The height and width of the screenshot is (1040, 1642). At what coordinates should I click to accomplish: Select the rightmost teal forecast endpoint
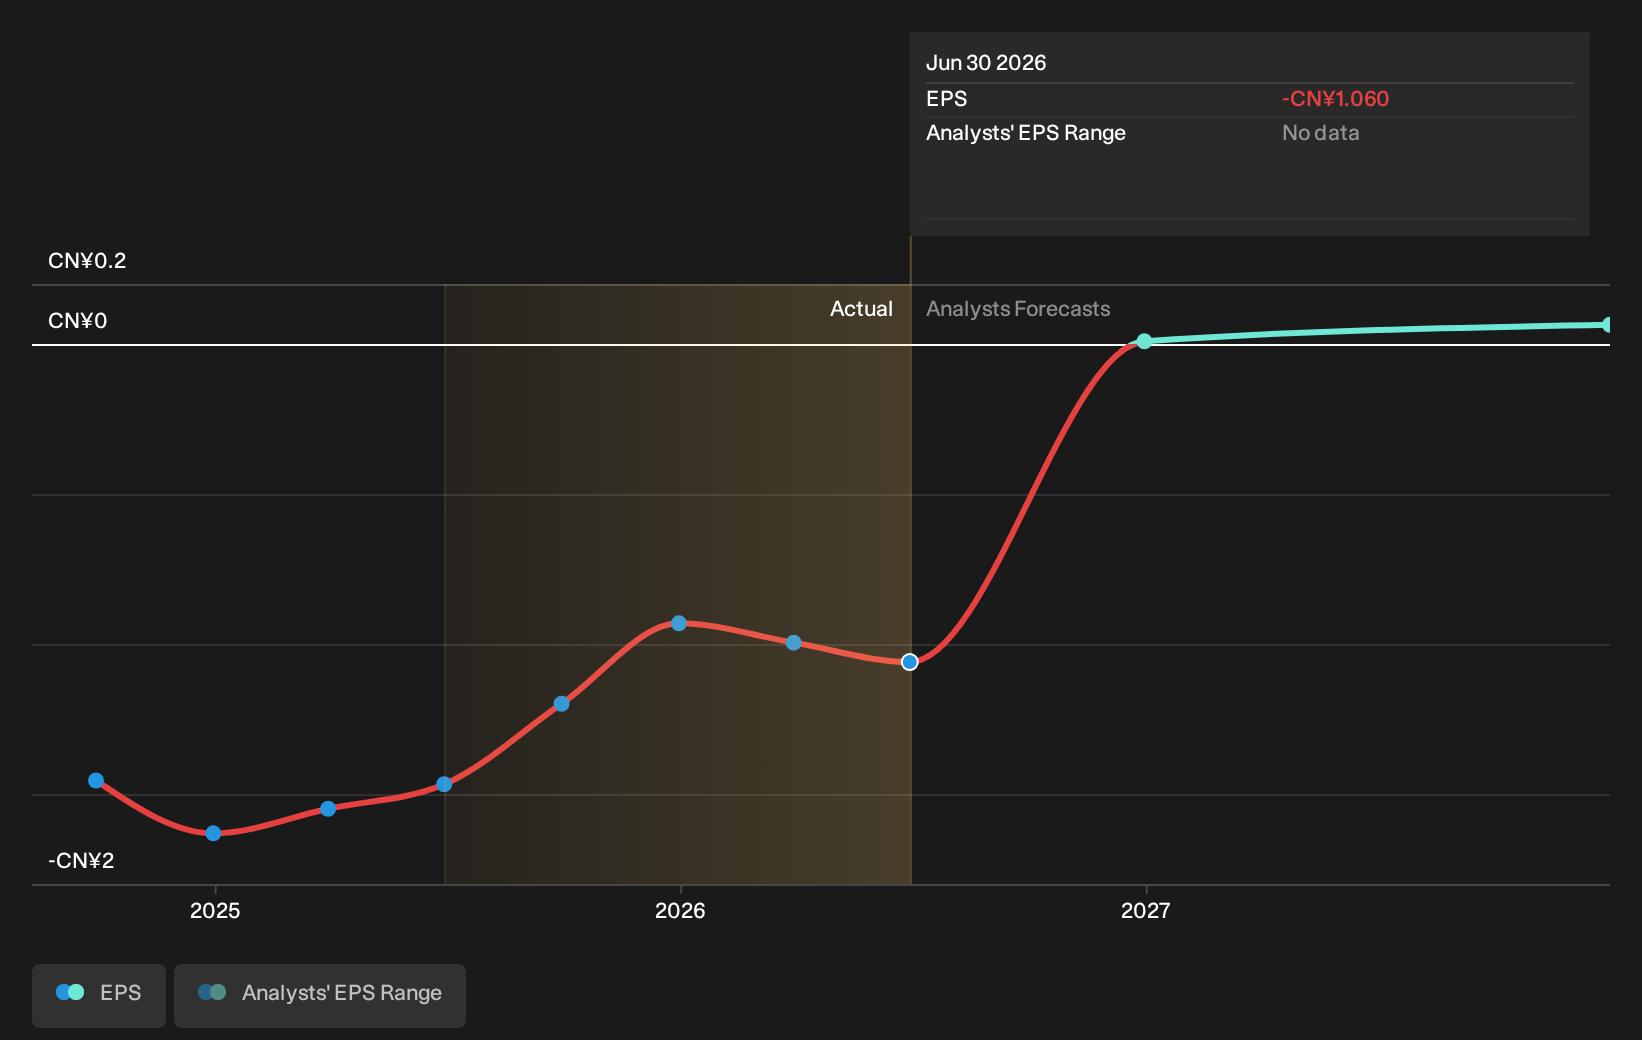coord(1608,324)
